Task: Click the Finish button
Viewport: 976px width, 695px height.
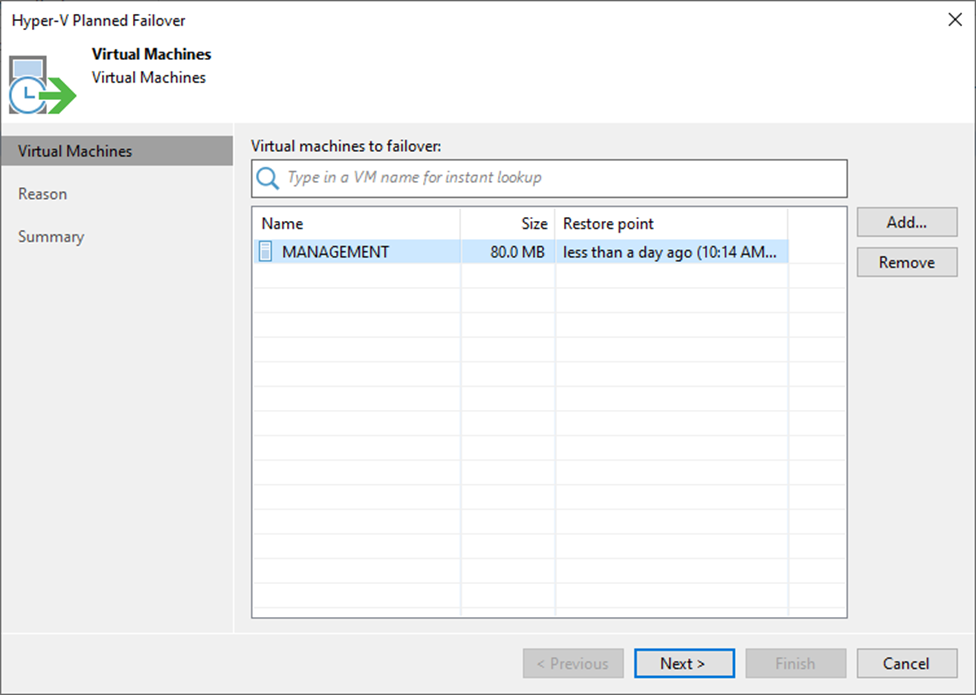Action: coord(796,664)
